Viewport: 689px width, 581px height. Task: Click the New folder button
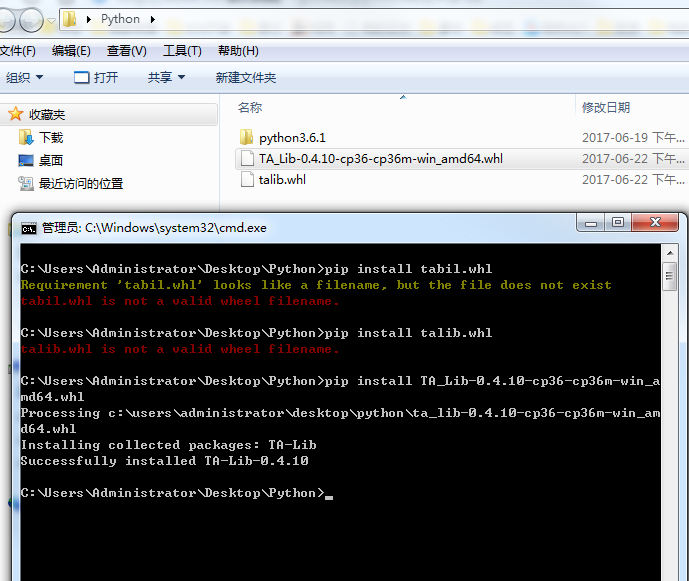click(246, 77)
